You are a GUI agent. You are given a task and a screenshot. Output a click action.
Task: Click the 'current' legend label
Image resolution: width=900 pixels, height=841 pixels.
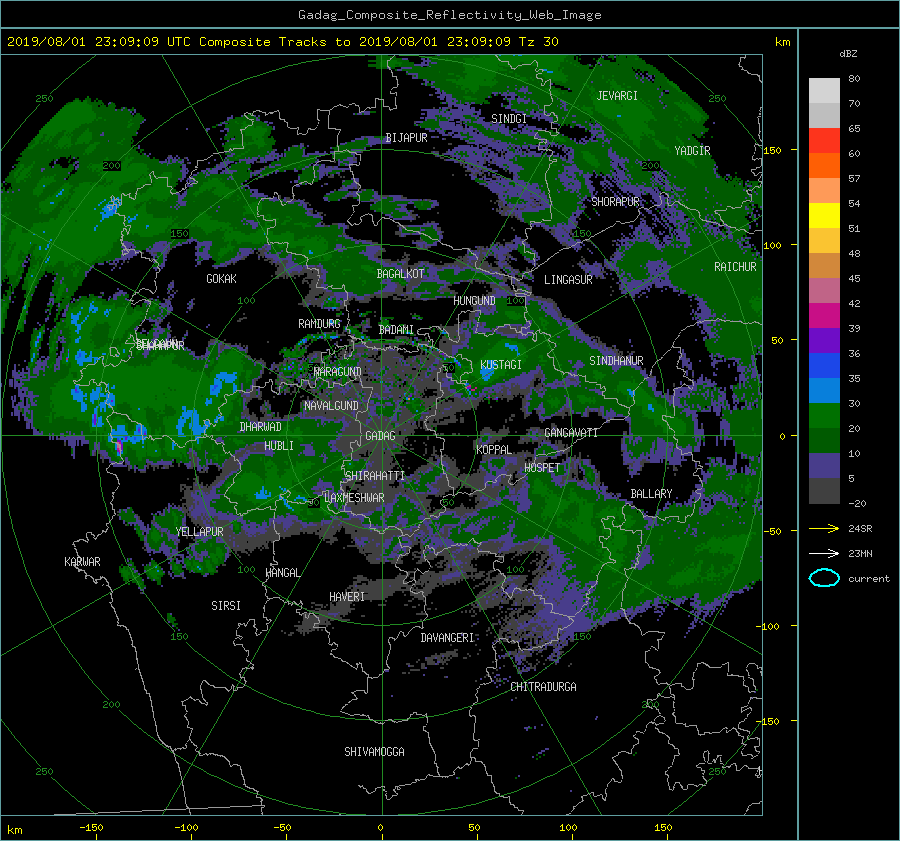tap(868, 579)
